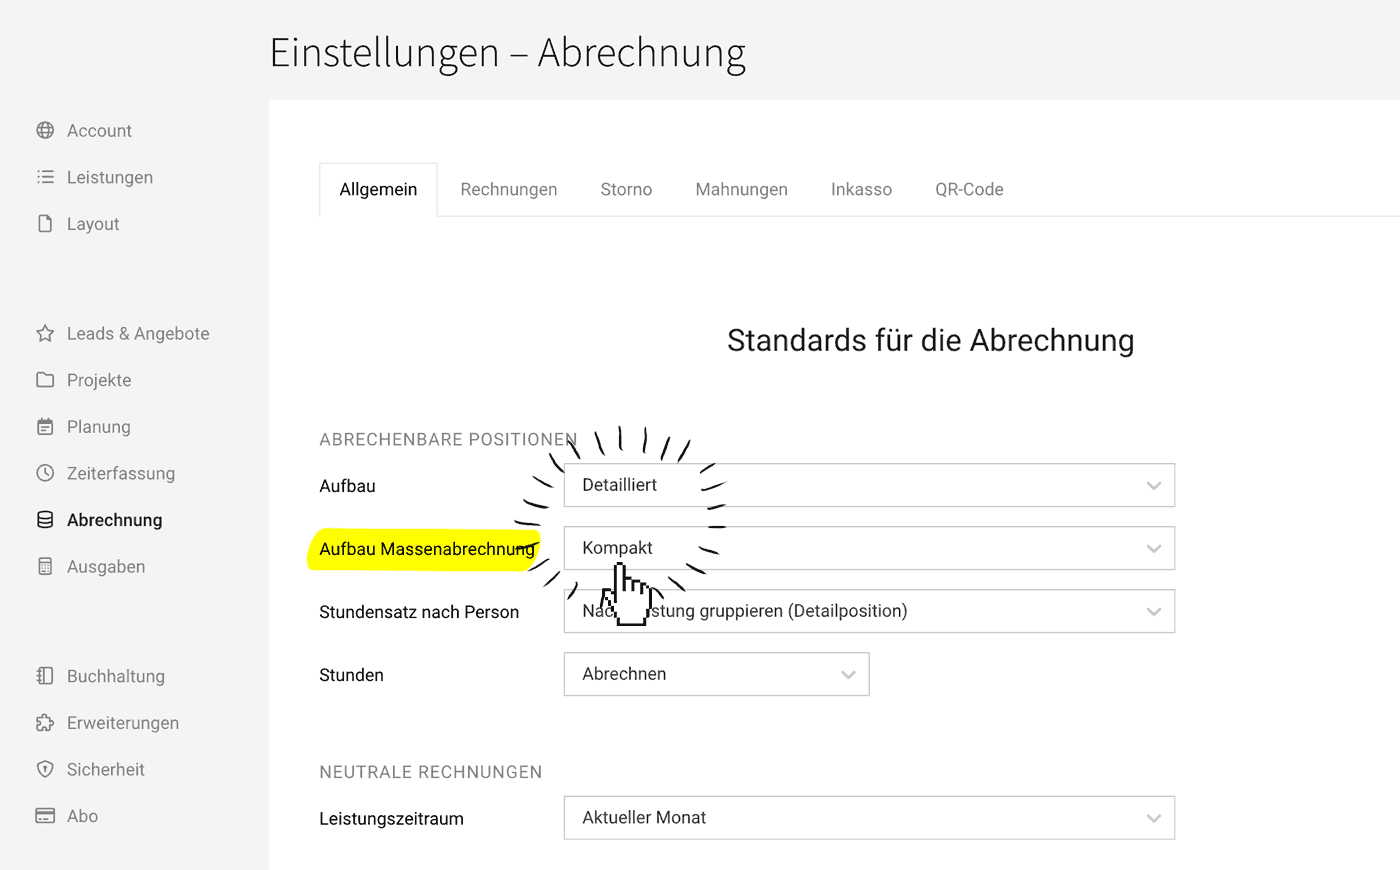Click the Leistungen list icon
The width and height of the screenshot is (1400, 870).
pyautogui.click(x=45, y=177)
